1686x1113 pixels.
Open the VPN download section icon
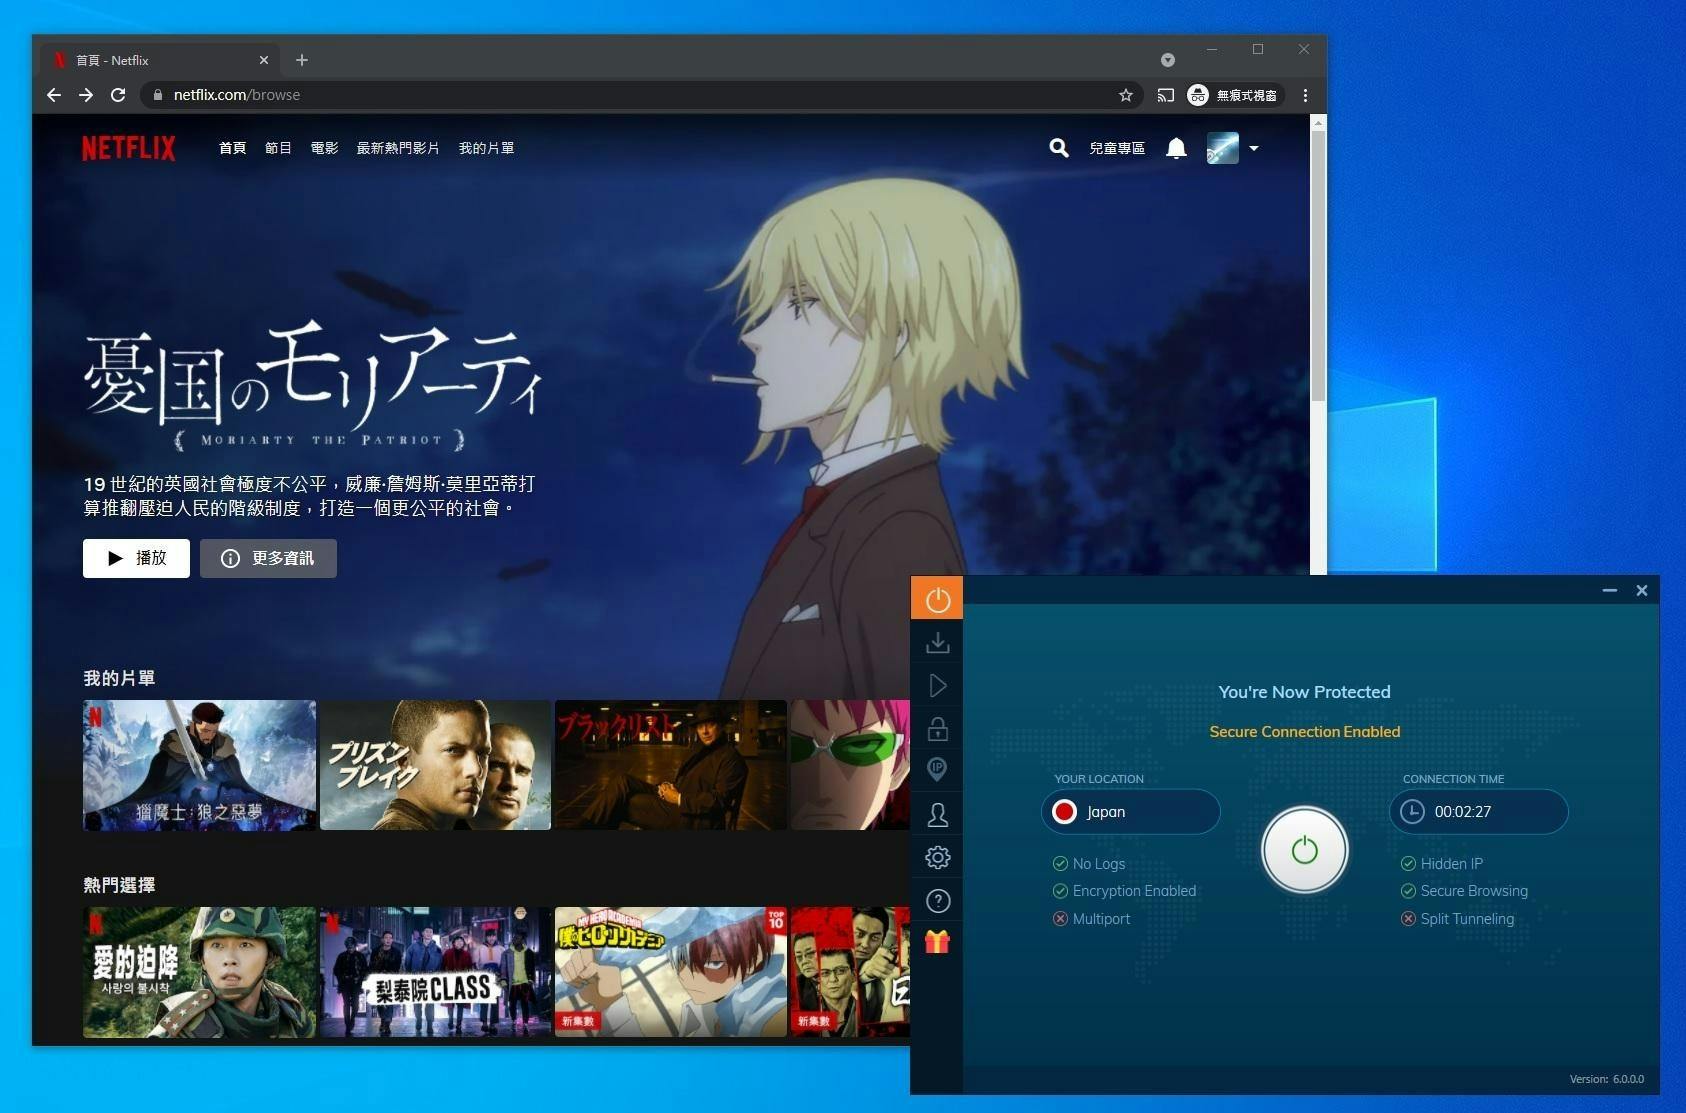point(937,642)
